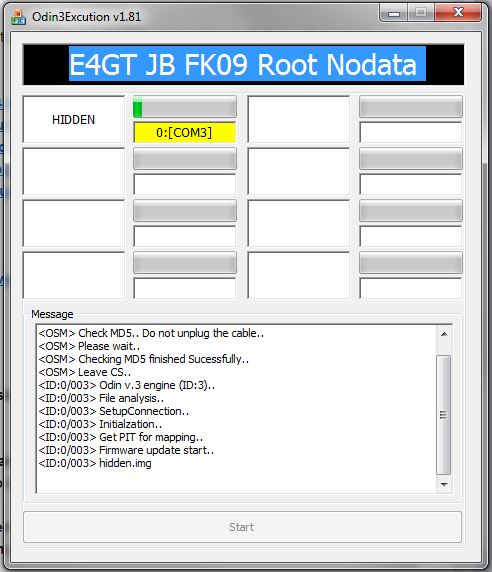Click the message log scroll up arrow
492x572 pixels.
tap(444, 334)
